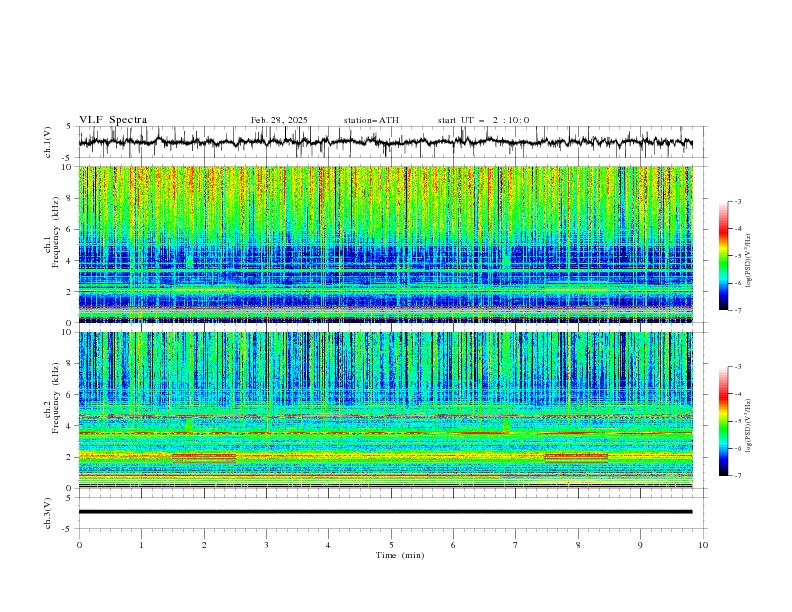792x612 pixels.
Task: Click the ch.2 "Frequency (kHz)" axis label
Action: [55, 398]
